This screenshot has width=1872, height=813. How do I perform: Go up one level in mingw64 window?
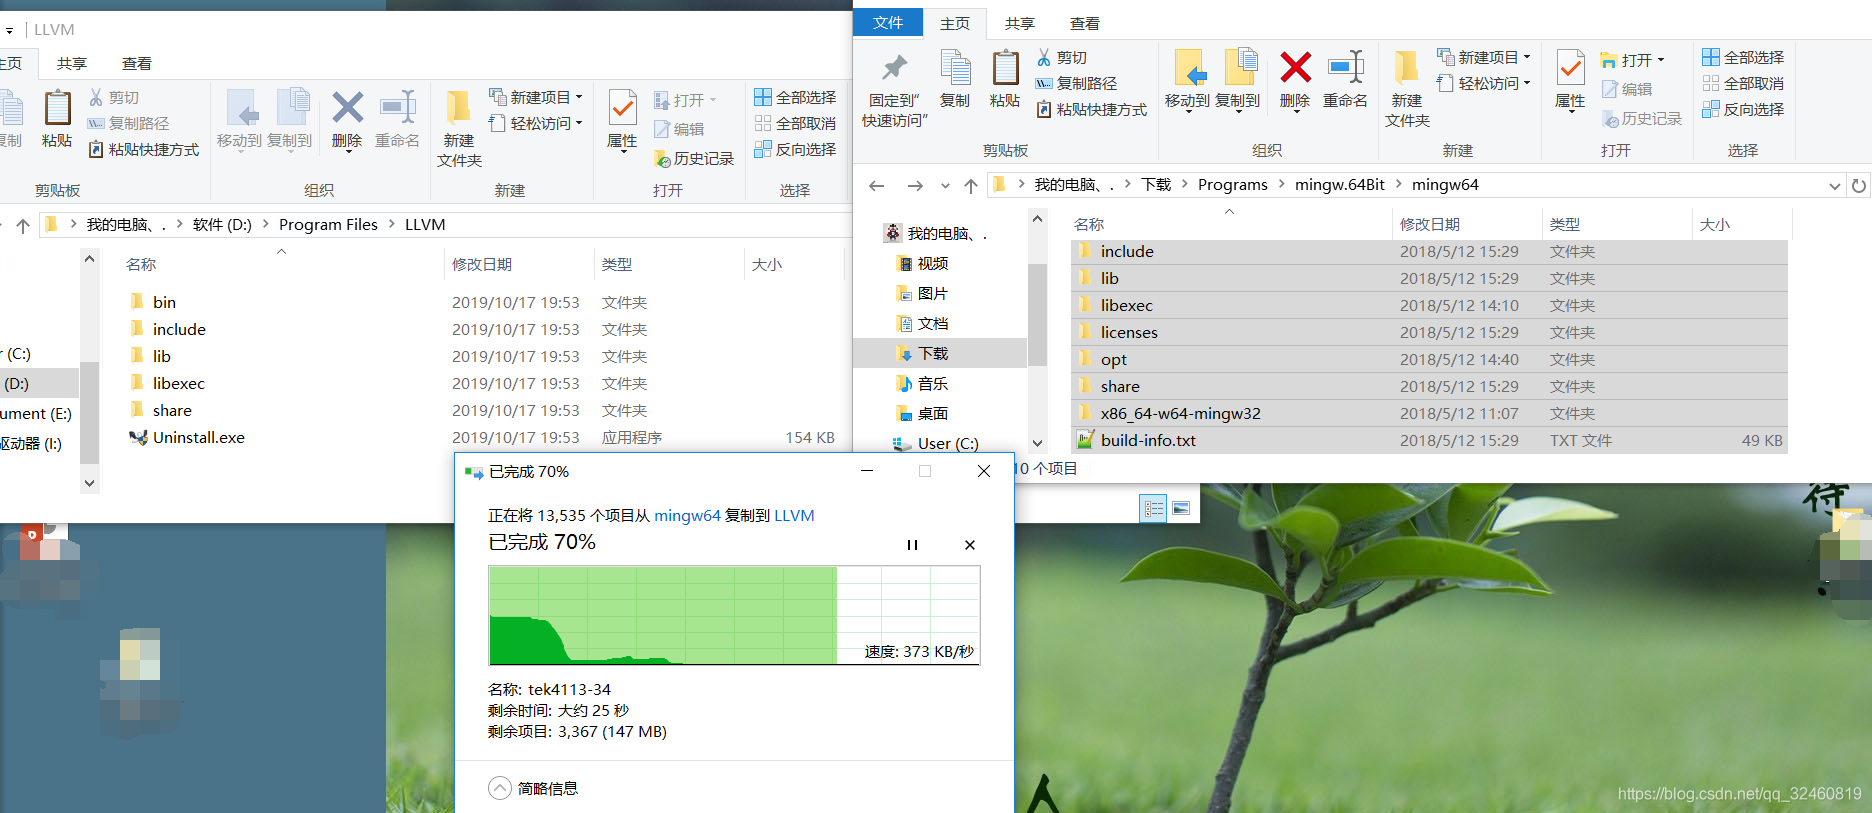pyautogui.click(x=971, y=186)
